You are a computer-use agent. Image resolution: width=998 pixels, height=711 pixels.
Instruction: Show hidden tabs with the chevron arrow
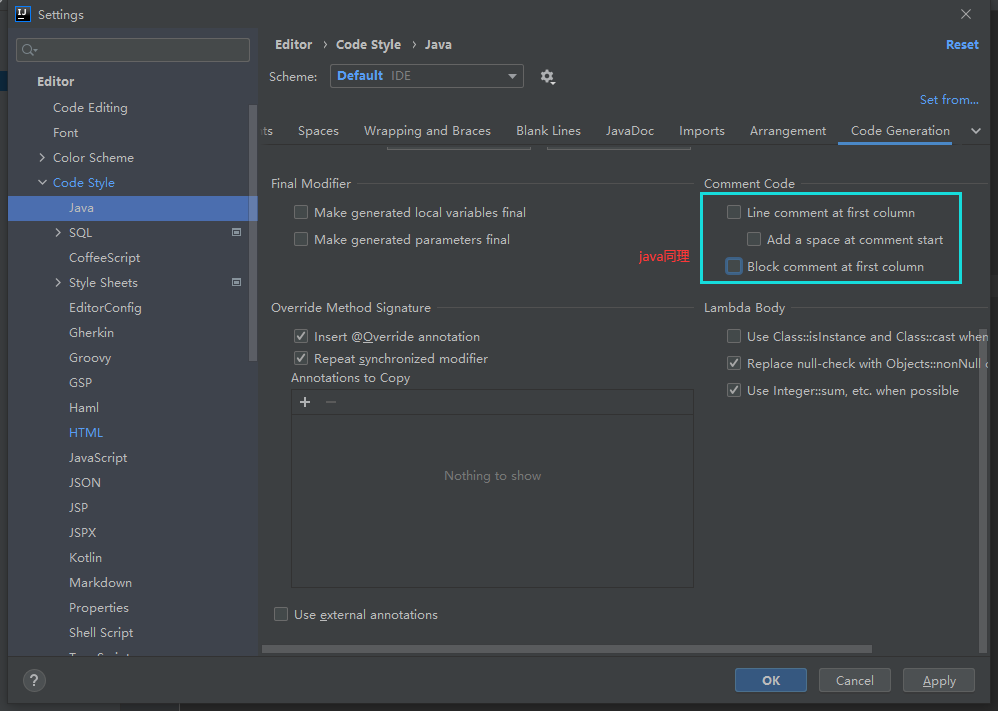click(x=976, y=130)
